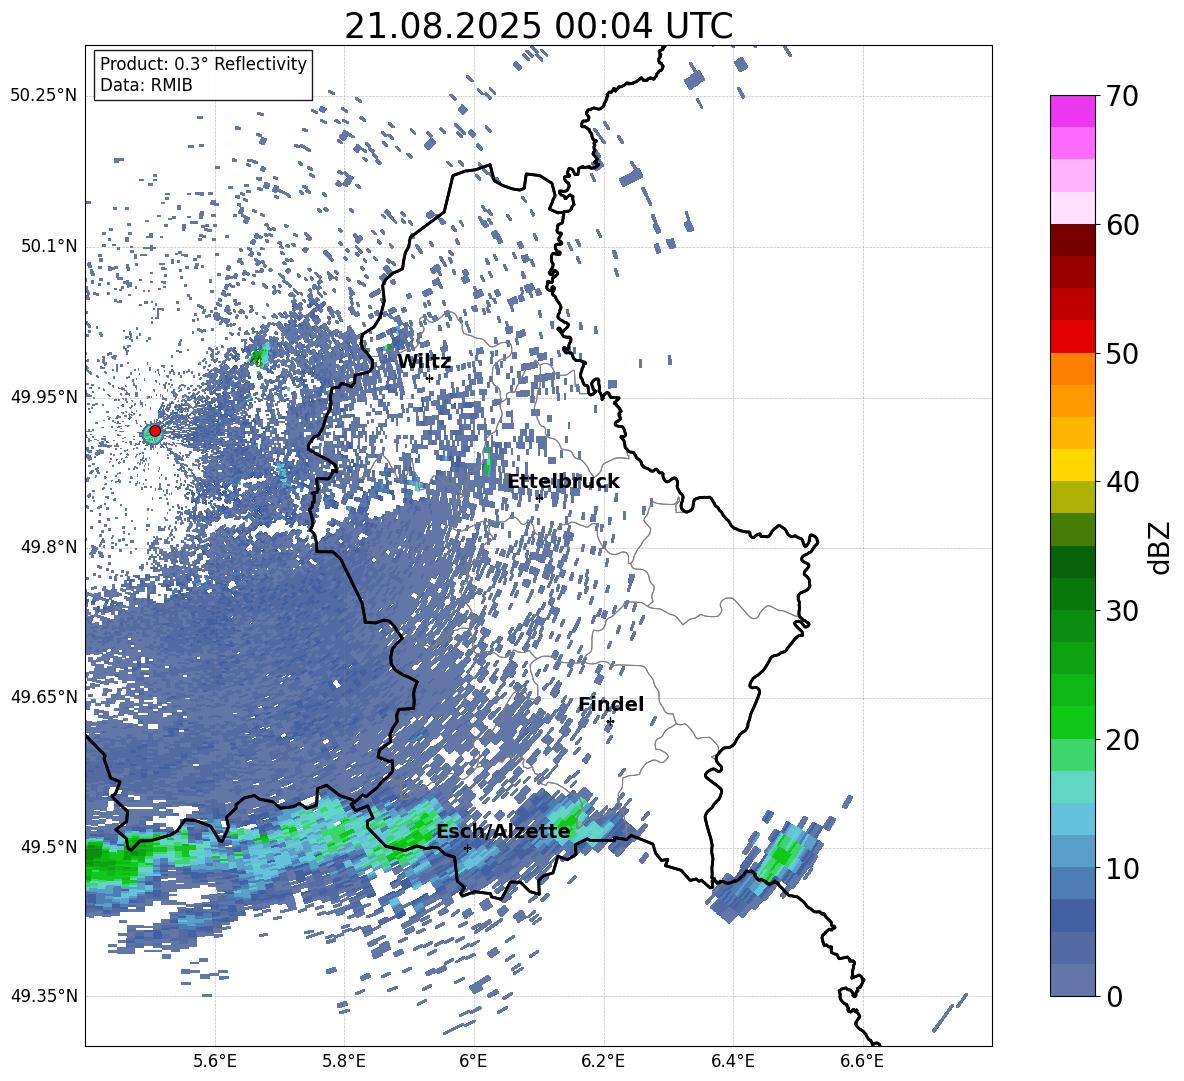1184x1081 pixels.
Task: Click the magenta top colorbar segment
Action: click(x=1072, y=111)
